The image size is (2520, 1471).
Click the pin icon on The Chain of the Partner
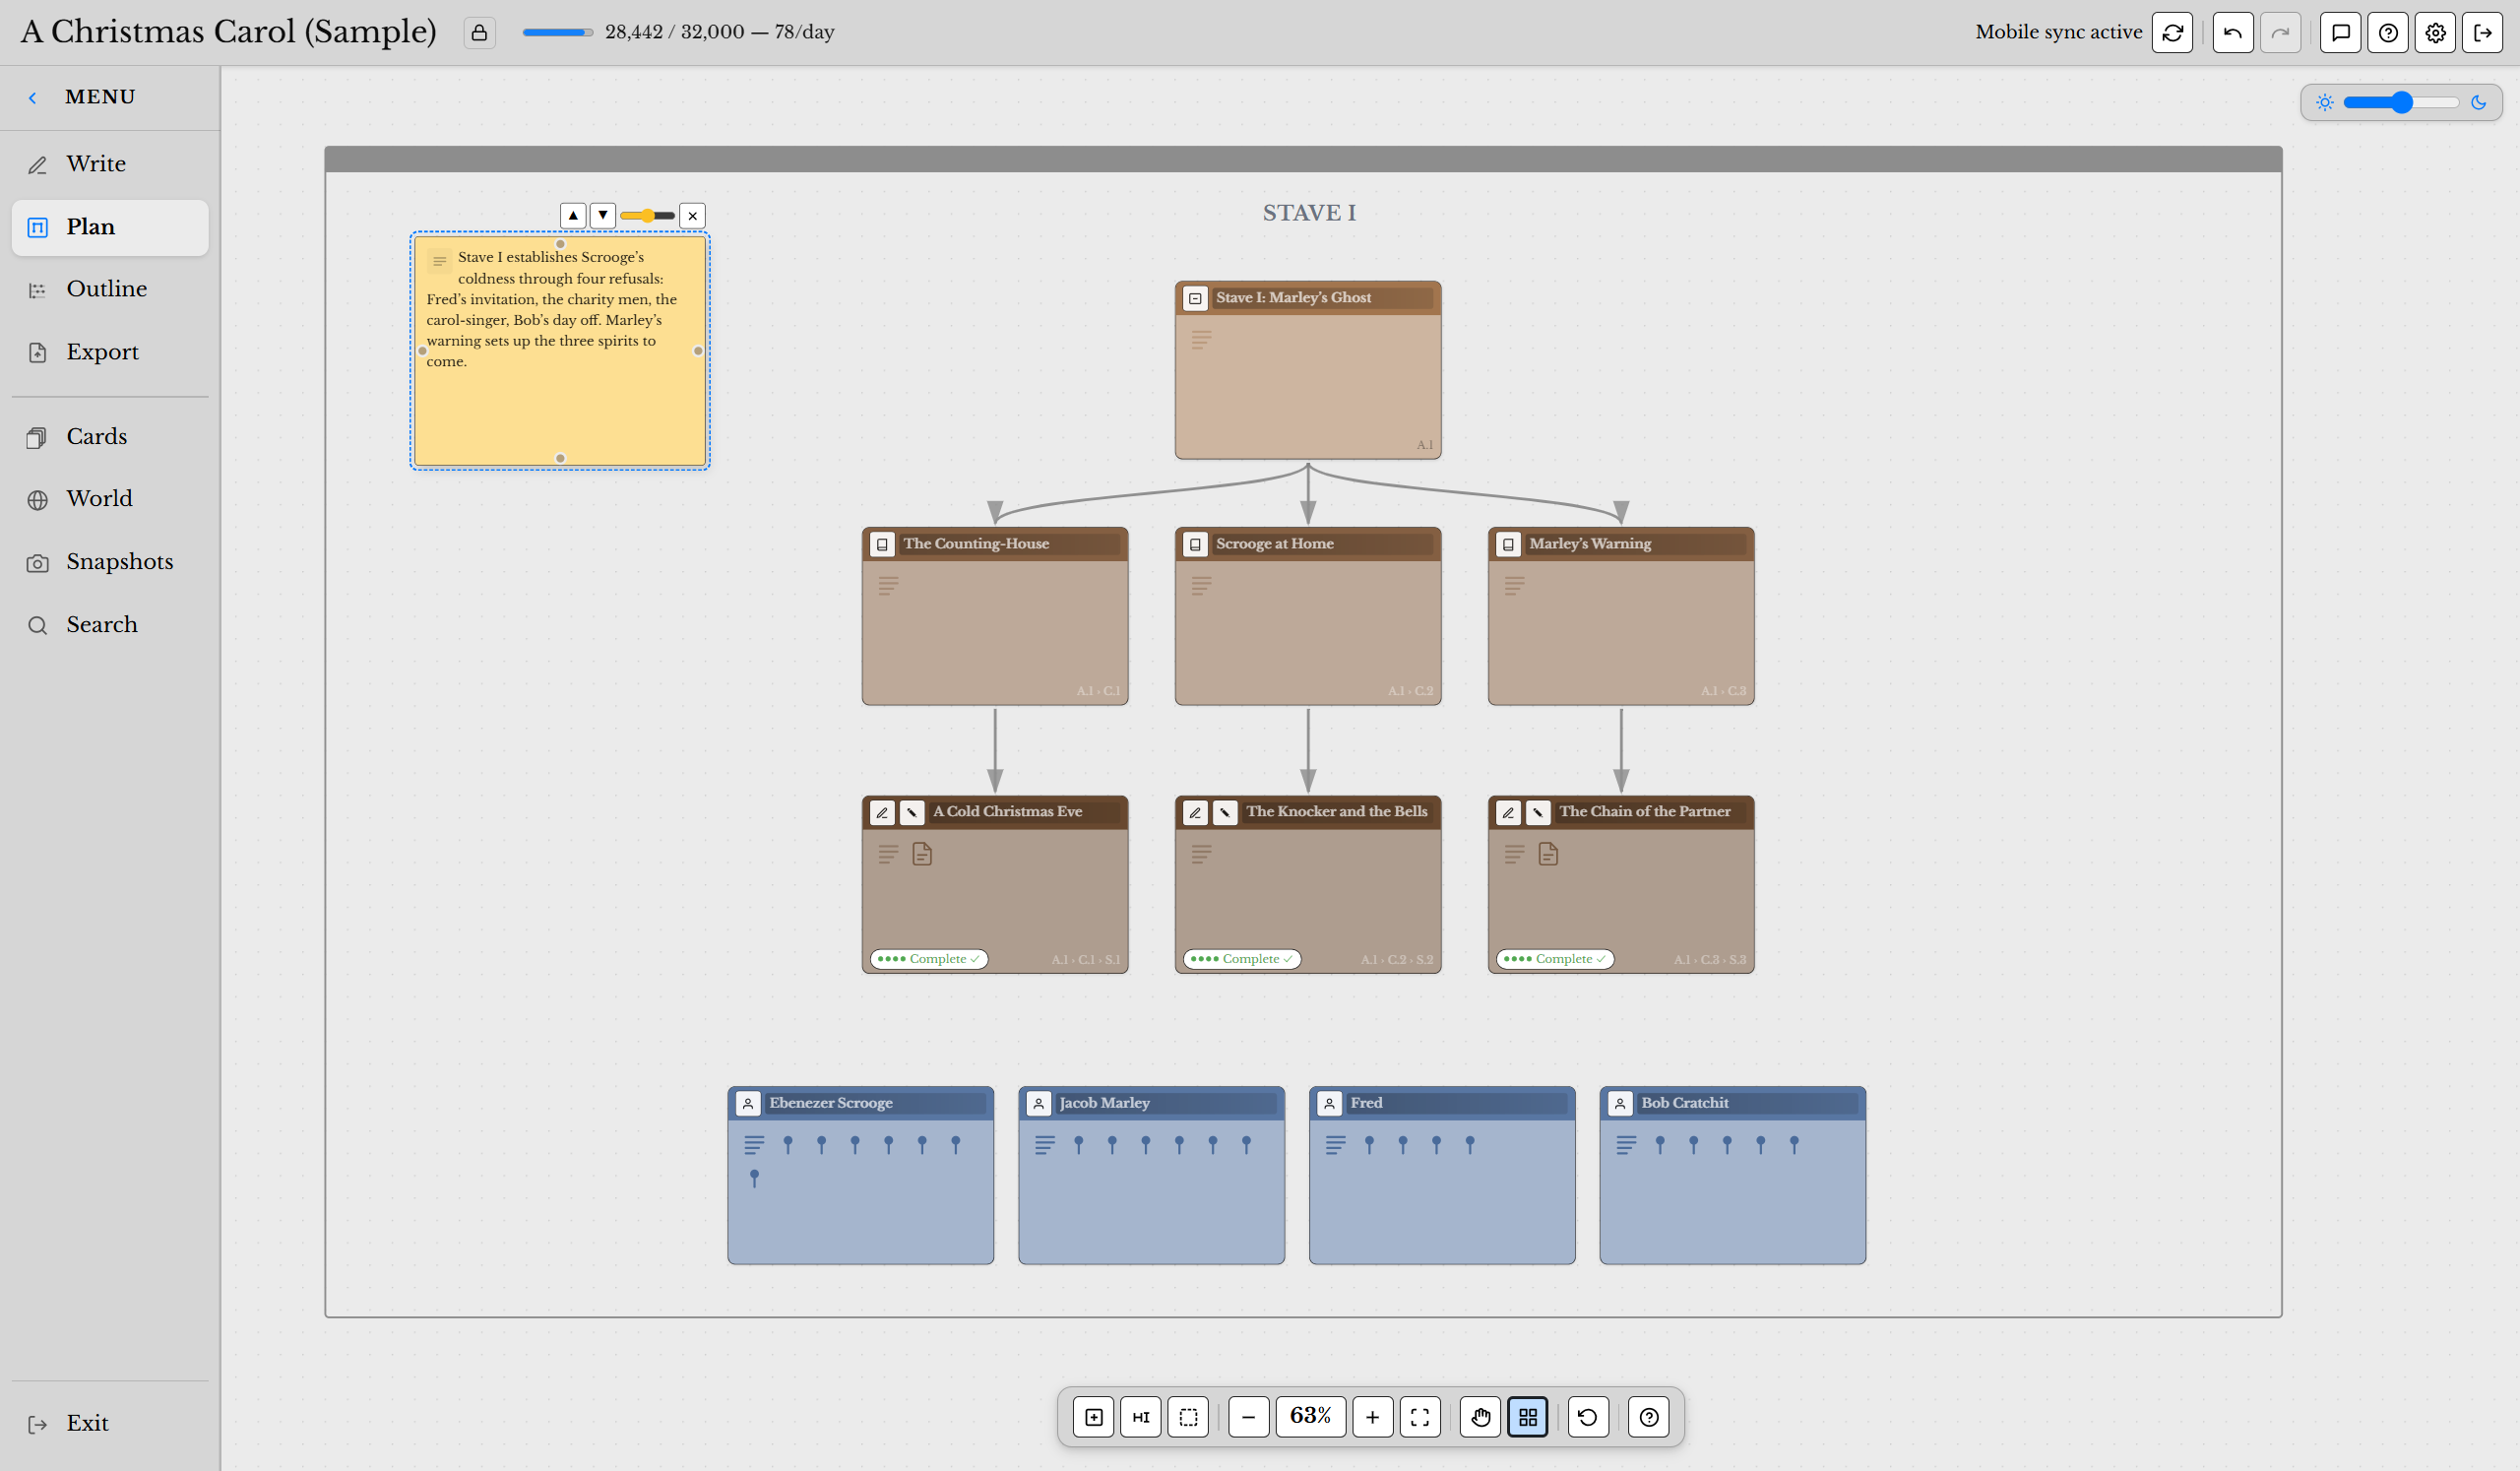pyautogui.click(x=1538, y=812)
